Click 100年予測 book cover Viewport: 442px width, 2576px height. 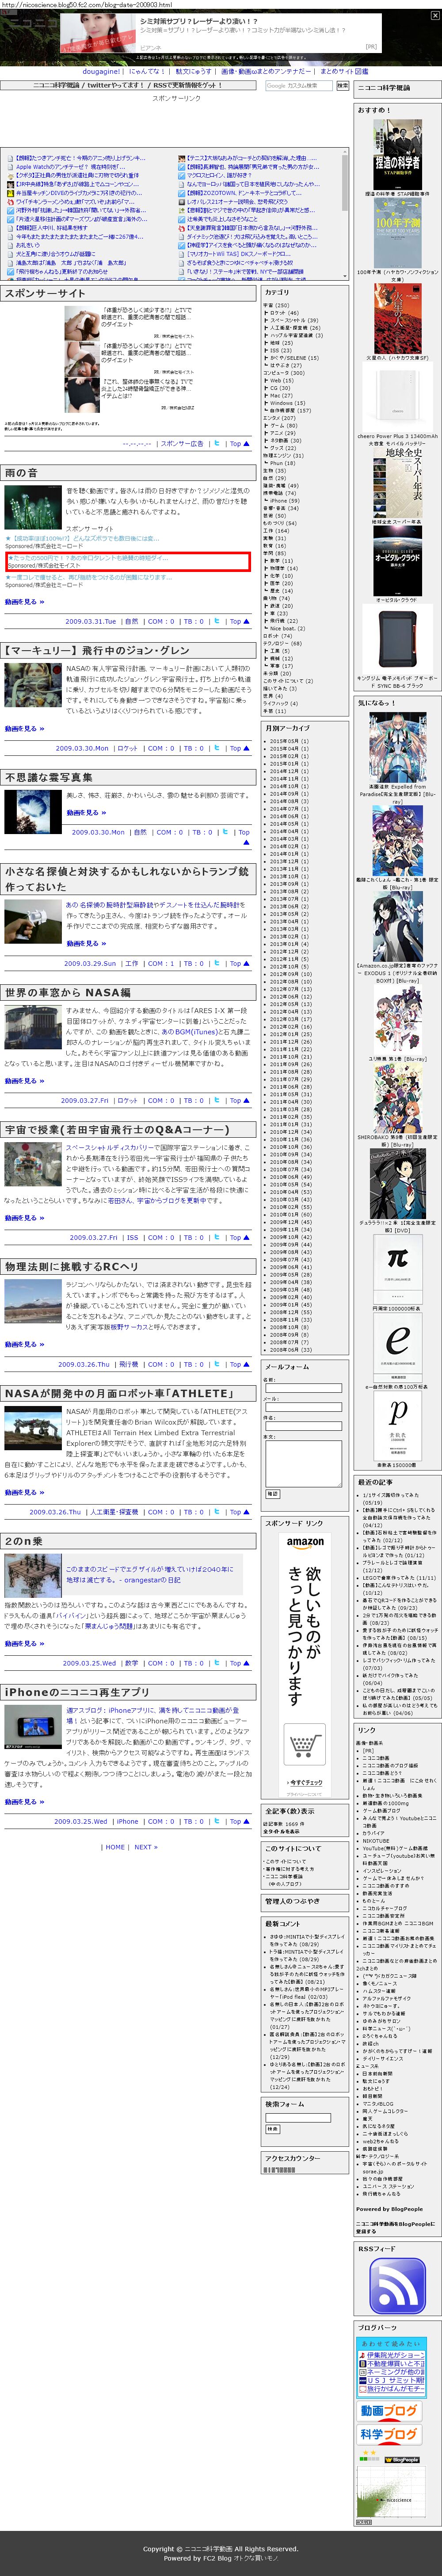coord(397,234)
